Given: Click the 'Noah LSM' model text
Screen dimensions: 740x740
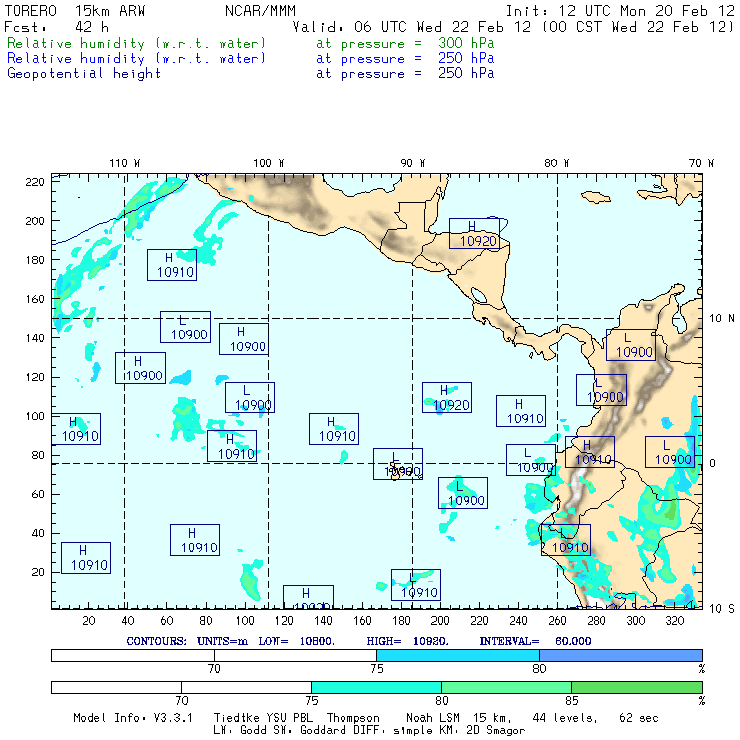Looking at the screenshot, I should point(433,718).
